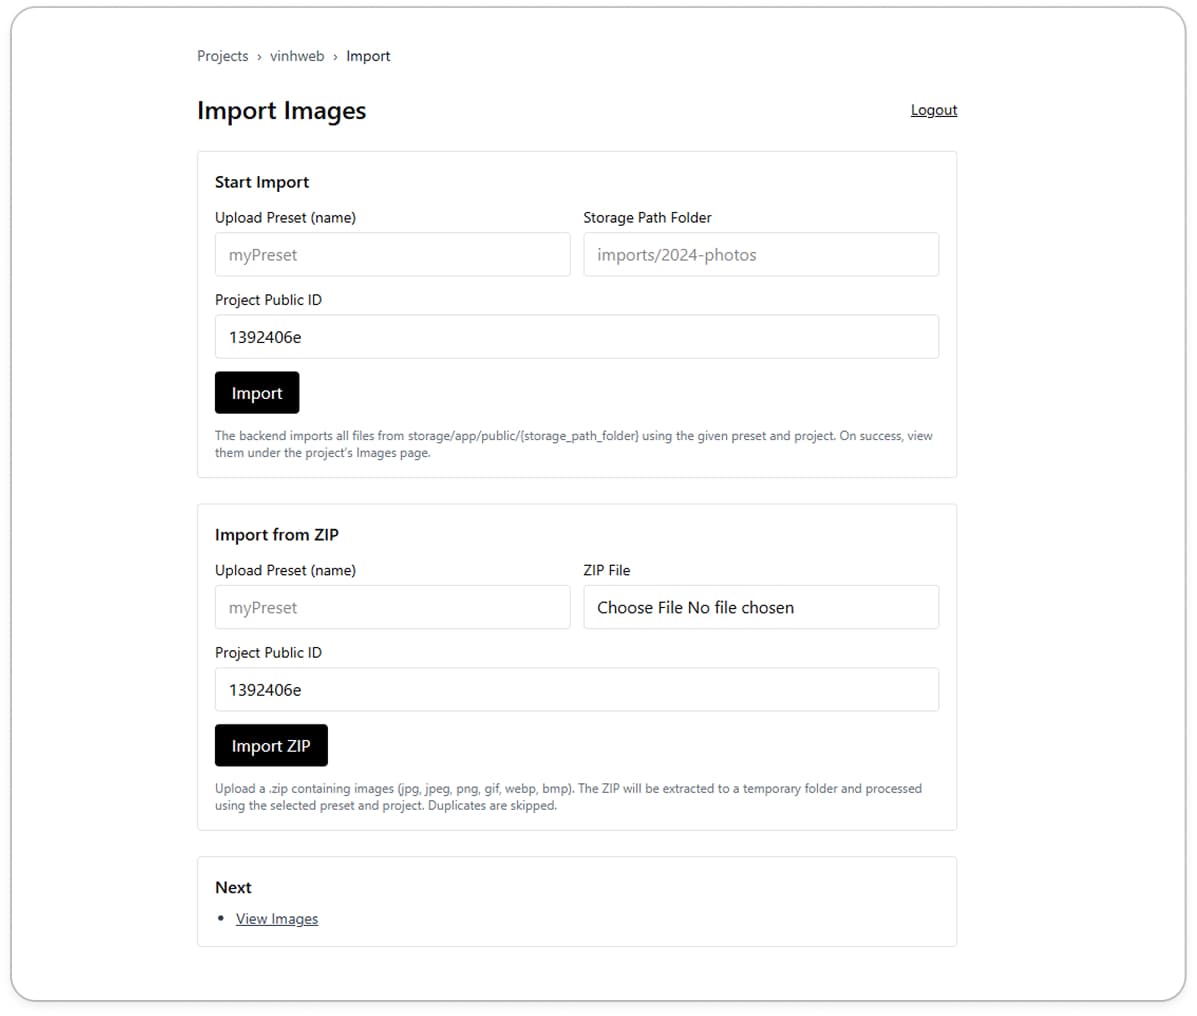Open the vinhweb project breadcrumb link
The image size is (1197, 1016).
click(x=296, y=56)
